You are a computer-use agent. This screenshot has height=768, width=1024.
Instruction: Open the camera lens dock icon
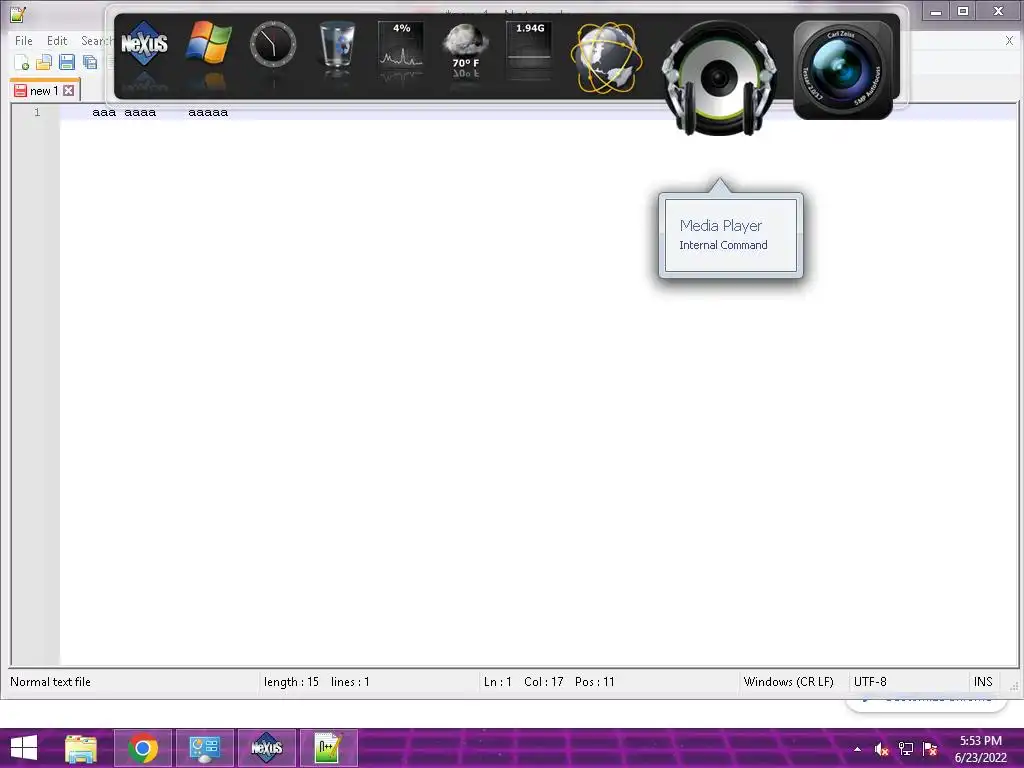click(x=842, y=70)
